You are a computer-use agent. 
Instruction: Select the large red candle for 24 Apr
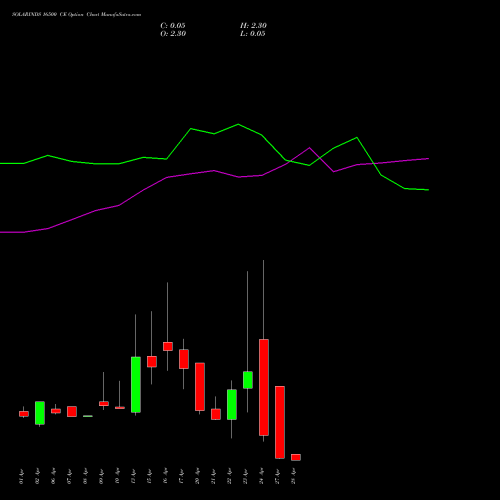click(x=264, y=387)
